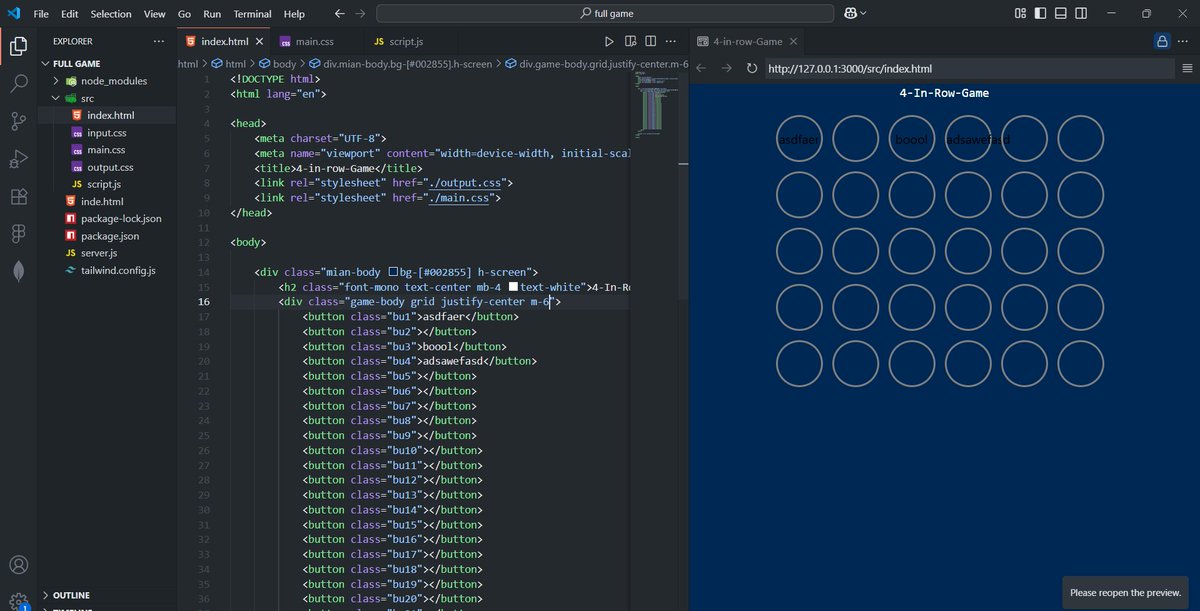Open the Accounts icon in activity bar
The height and width of the screenshot is (611, 1200).
click(x=18, y=566)
